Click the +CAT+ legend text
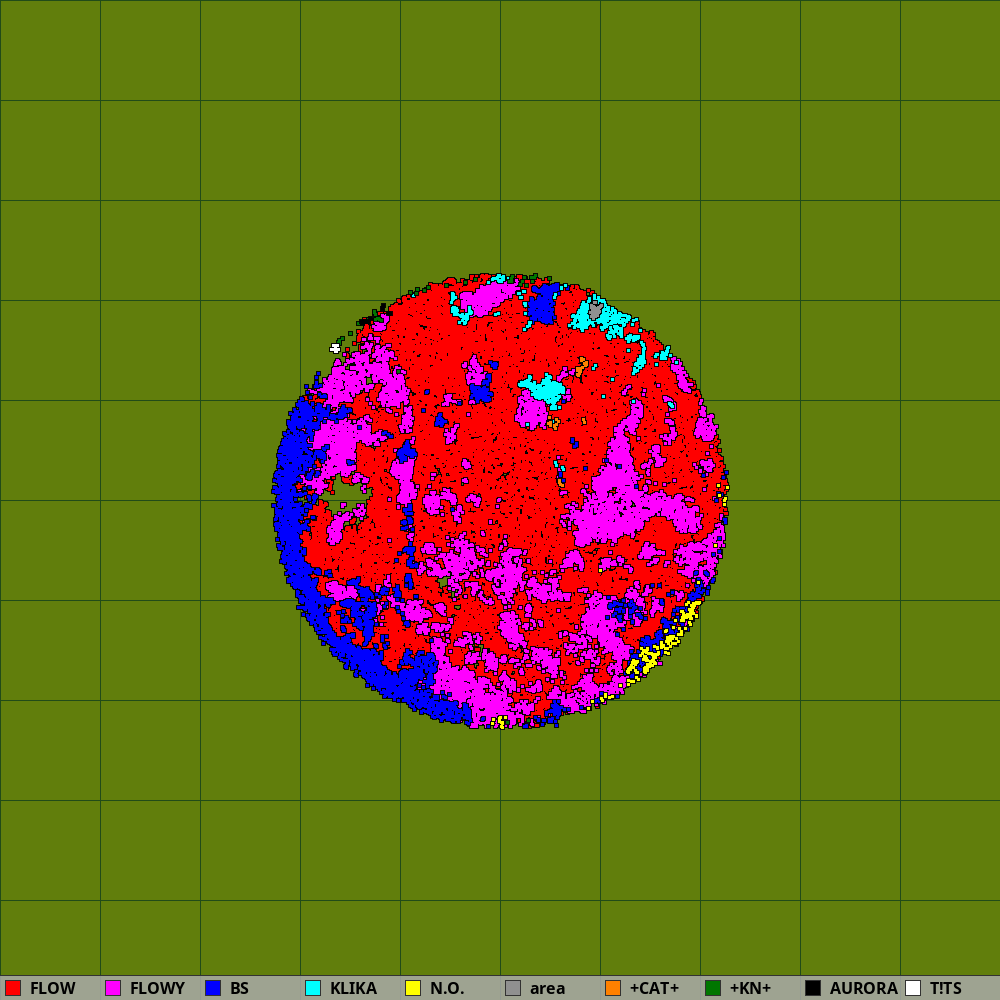 pos(654,988)
